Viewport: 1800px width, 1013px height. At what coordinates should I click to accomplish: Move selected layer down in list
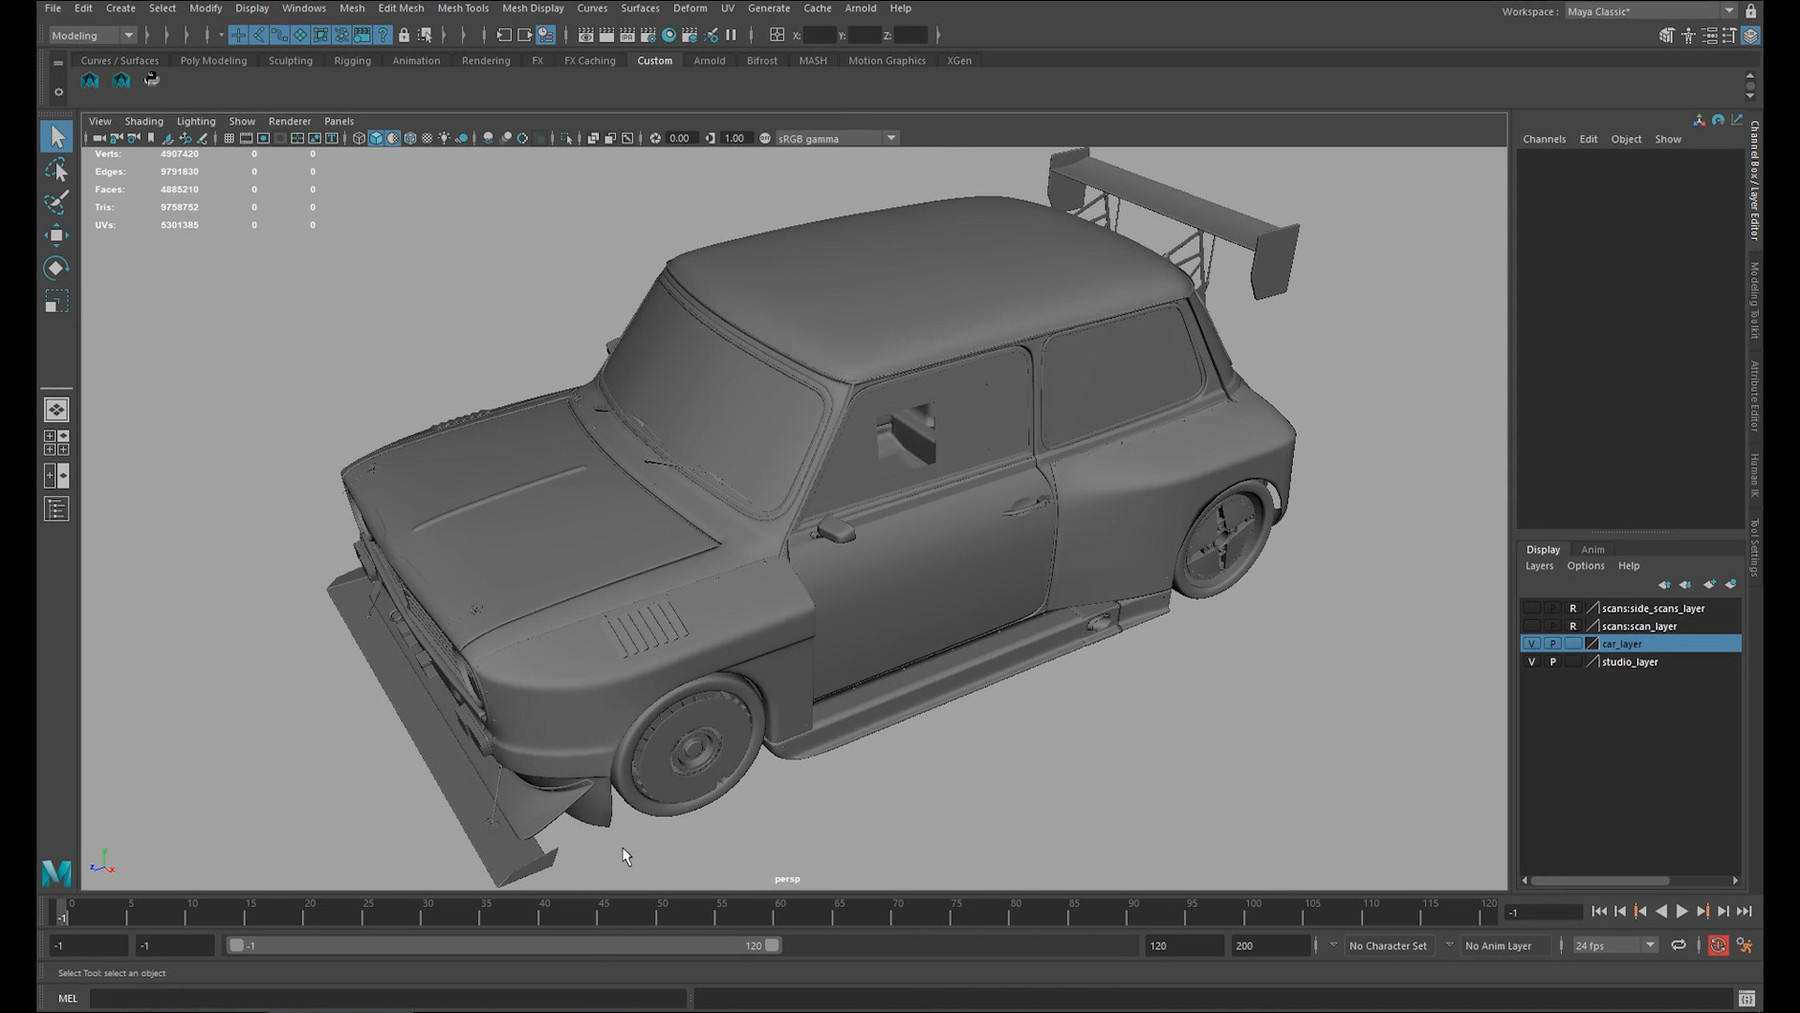point(1686,584)
